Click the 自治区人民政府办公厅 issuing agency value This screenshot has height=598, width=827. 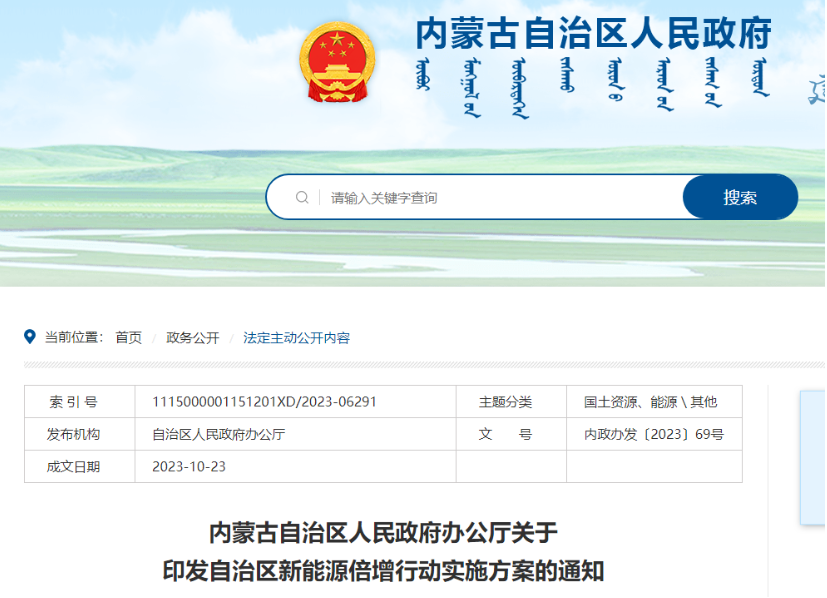pyautogui.click(x=218, y=435)
